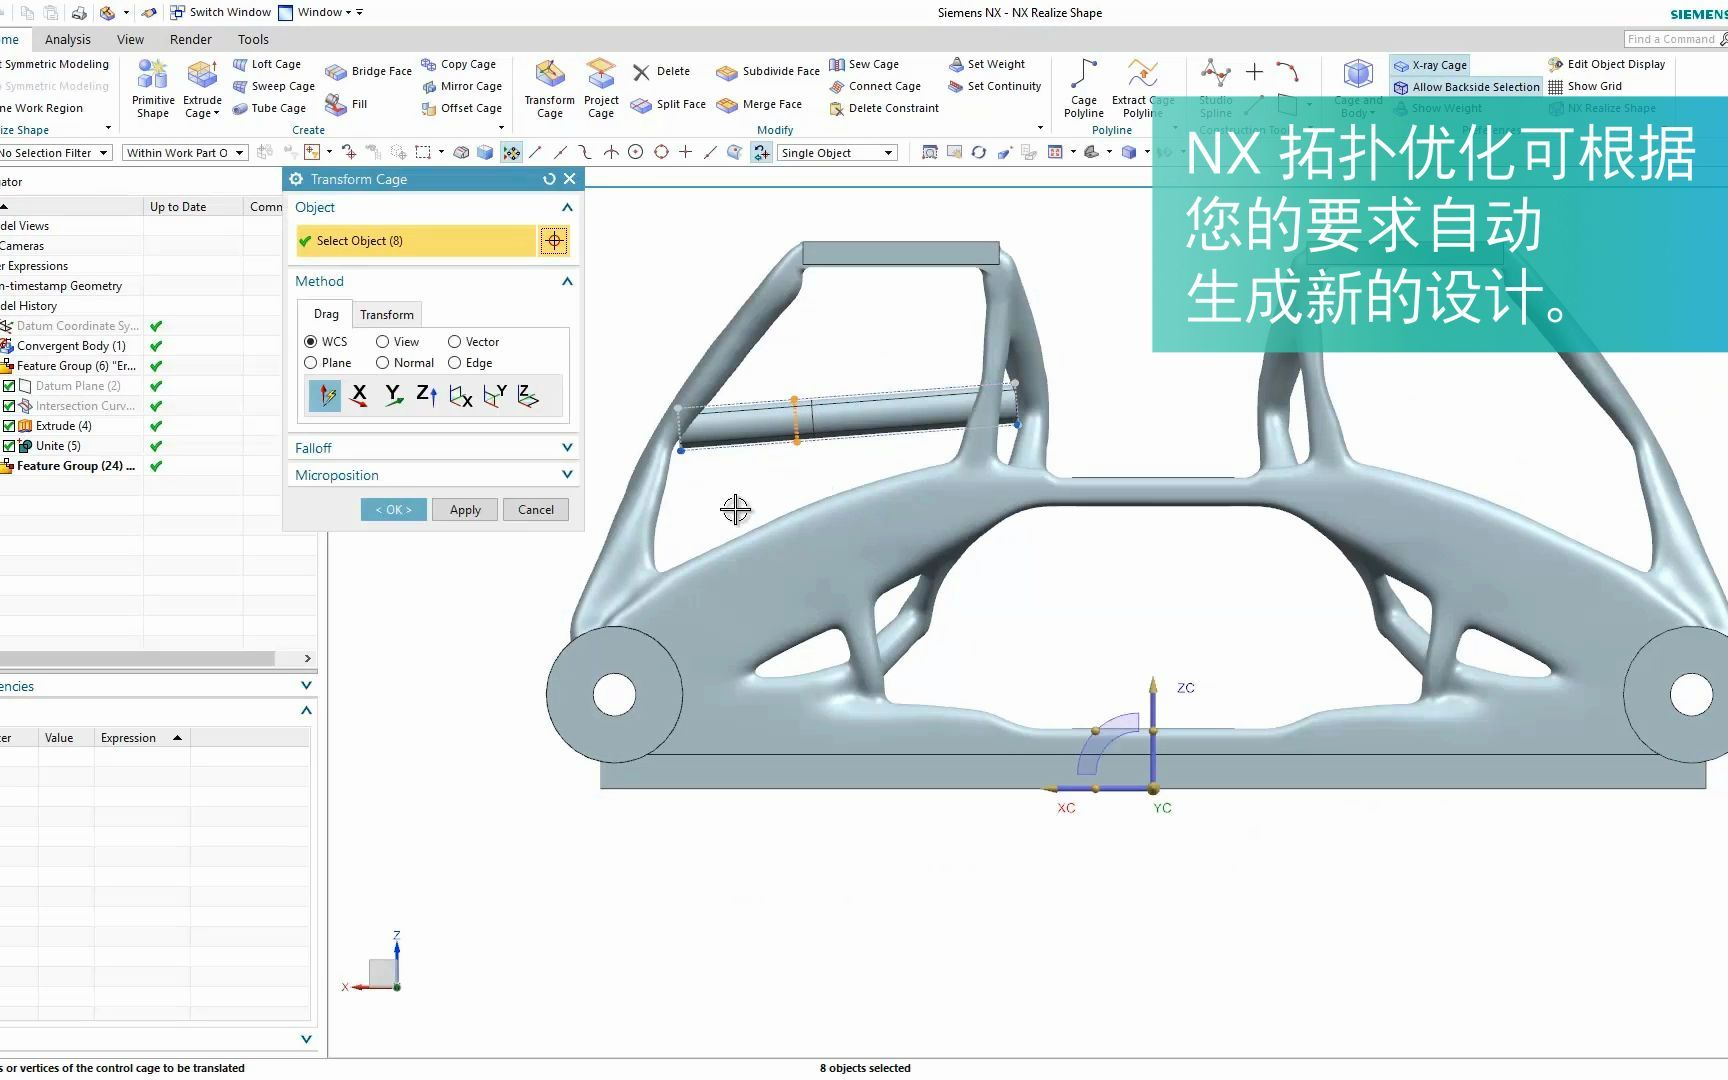Activate the Bridge Face tool
The width and height of the screenshot is (1728, 1080).
368,71
